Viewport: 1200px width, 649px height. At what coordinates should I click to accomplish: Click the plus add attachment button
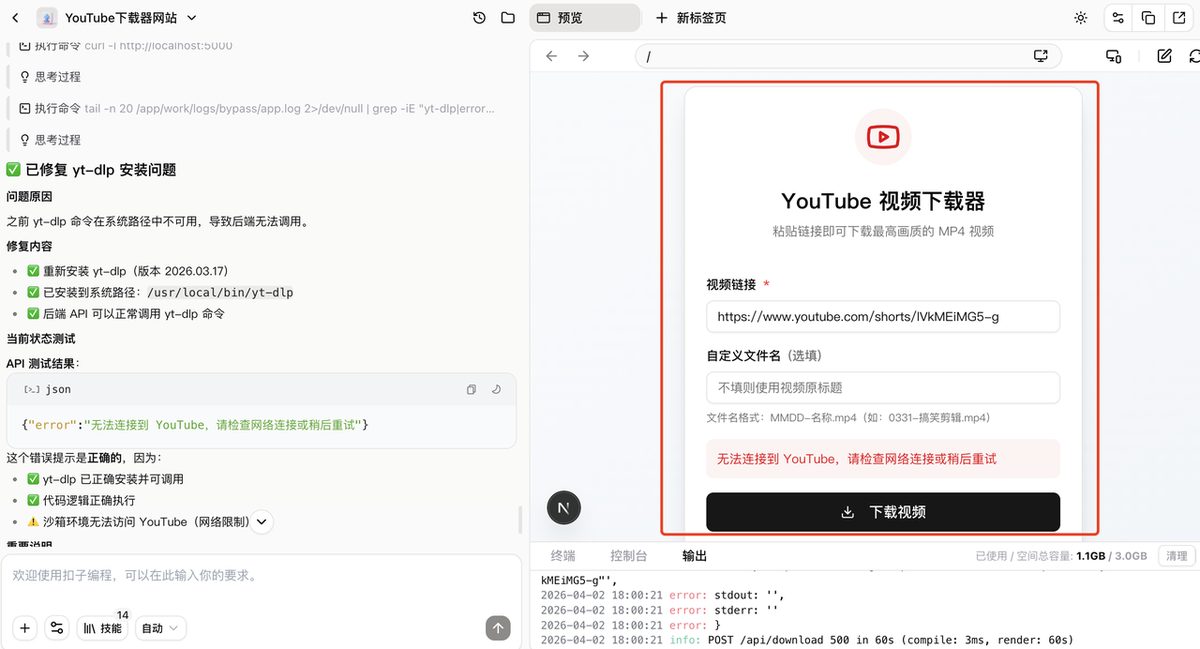click(x=25, y=628)
